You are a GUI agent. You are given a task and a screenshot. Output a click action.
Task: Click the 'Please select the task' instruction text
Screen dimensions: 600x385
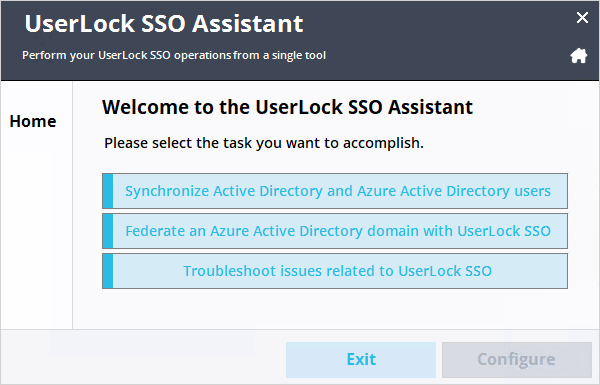pyautogui.click(x=264, y=143)
